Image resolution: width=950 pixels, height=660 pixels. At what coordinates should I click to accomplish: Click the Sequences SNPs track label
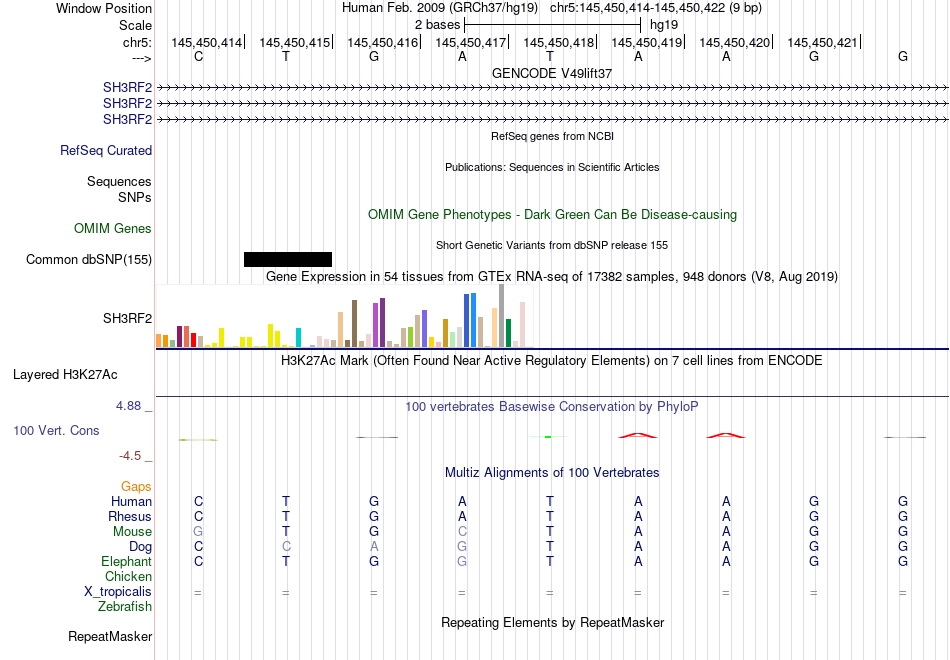click(x=119, y=189)
